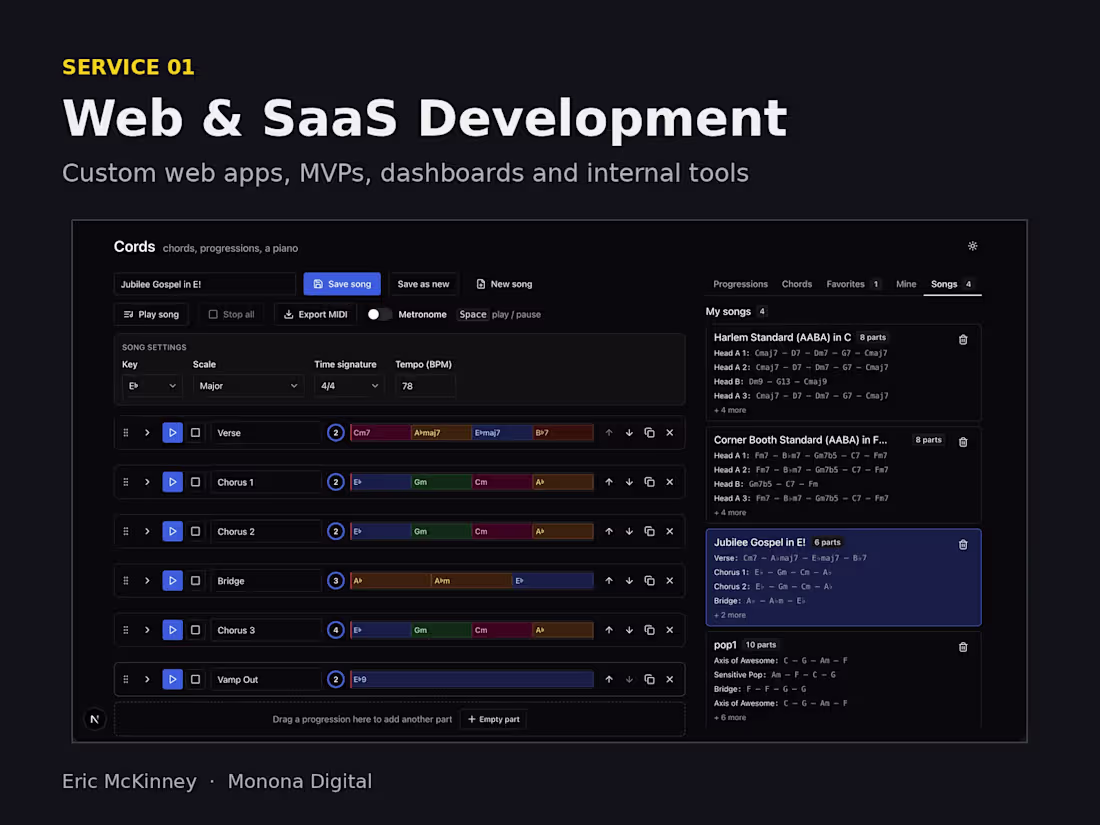Stop the Bridge part playback
The image size is (1100, 825).
tap(196, 581)
